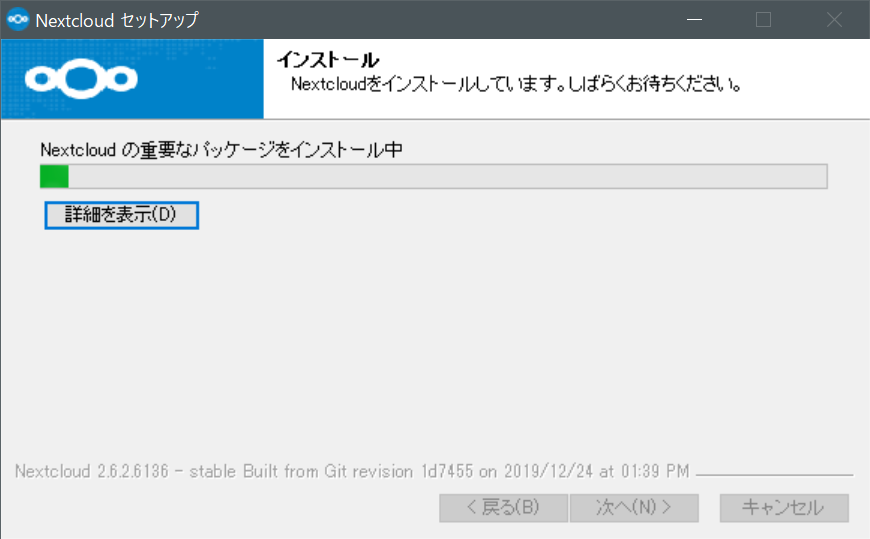
Task: Minimize the Nextcloud setup window
Action: click(694, 19)
